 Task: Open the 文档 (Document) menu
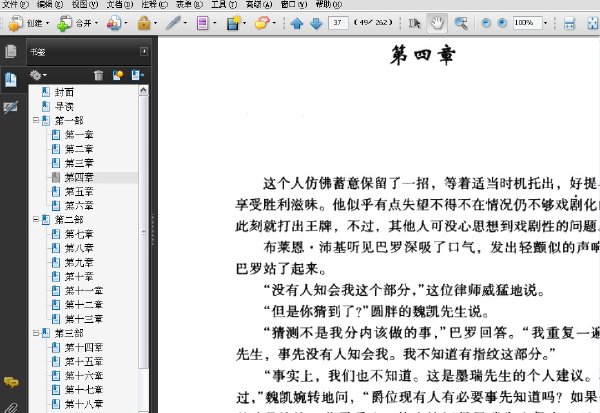point(120,5)
